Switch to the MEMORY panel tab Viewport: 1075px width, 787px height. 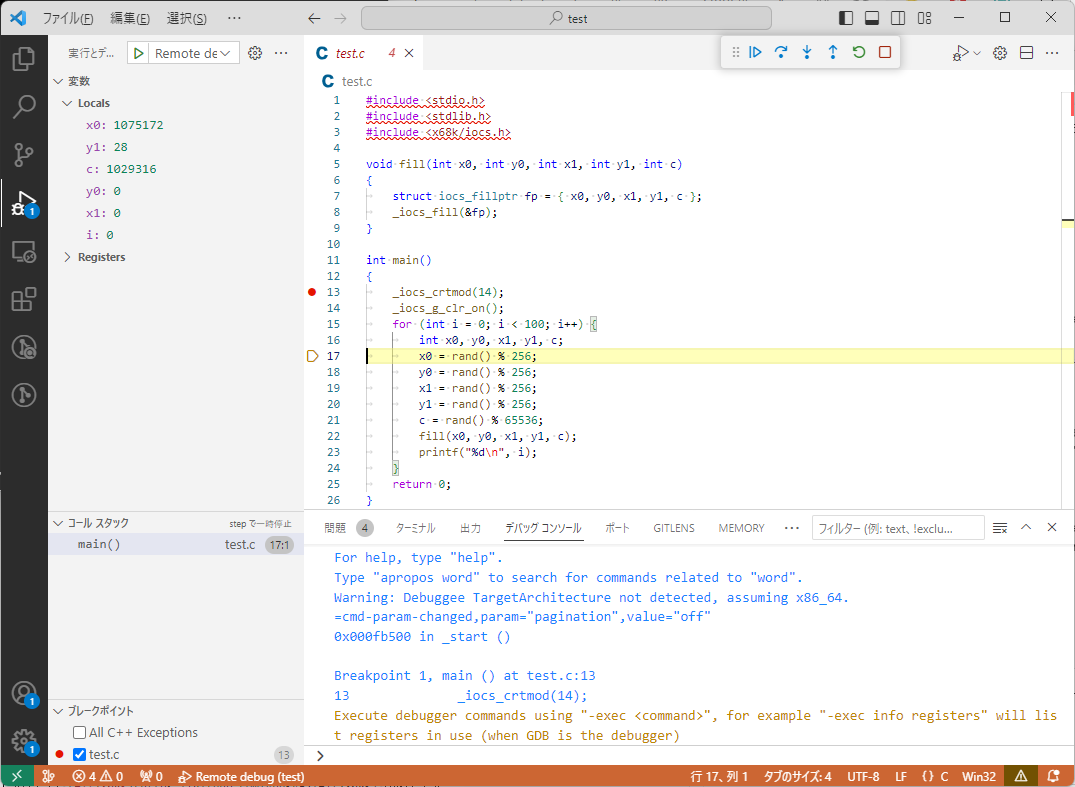point(741,528)
